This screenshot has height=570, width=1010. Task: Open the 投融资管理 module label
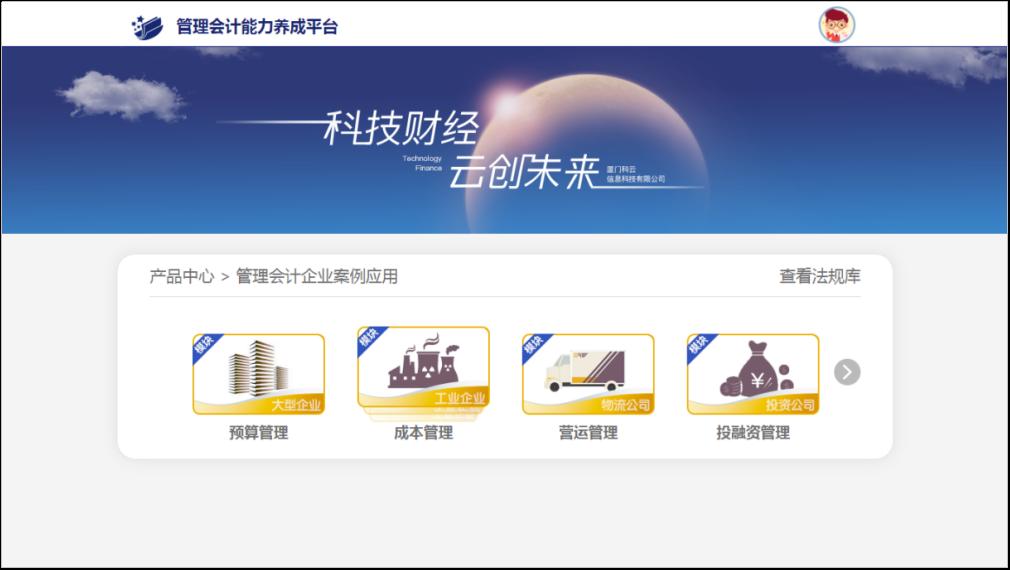[x=753, y=433]
